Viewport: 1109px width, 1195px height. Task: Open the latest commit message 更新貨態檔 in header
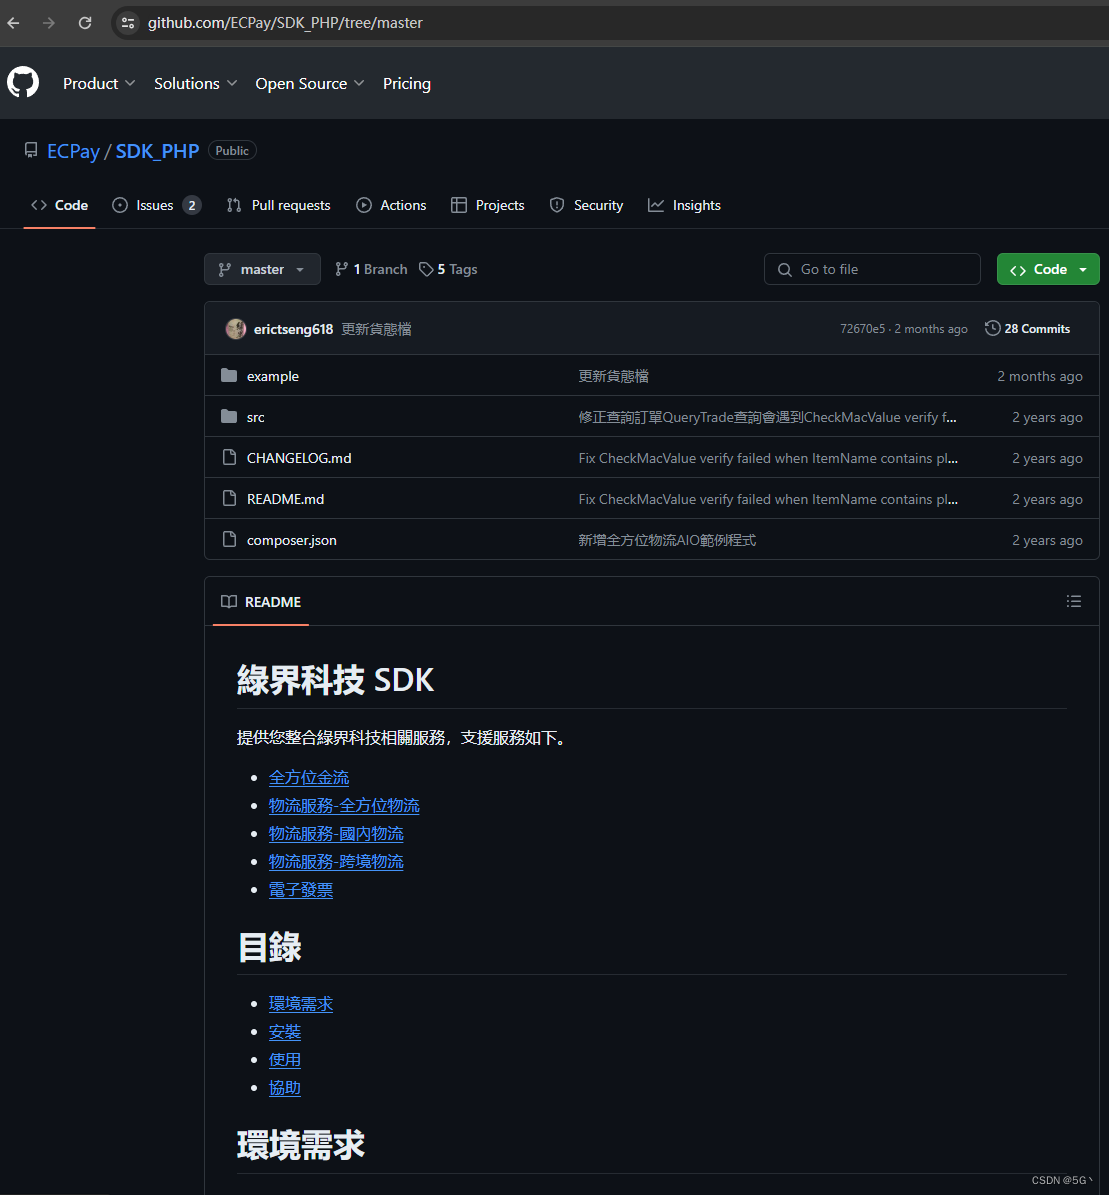click(x=377, y=329)
